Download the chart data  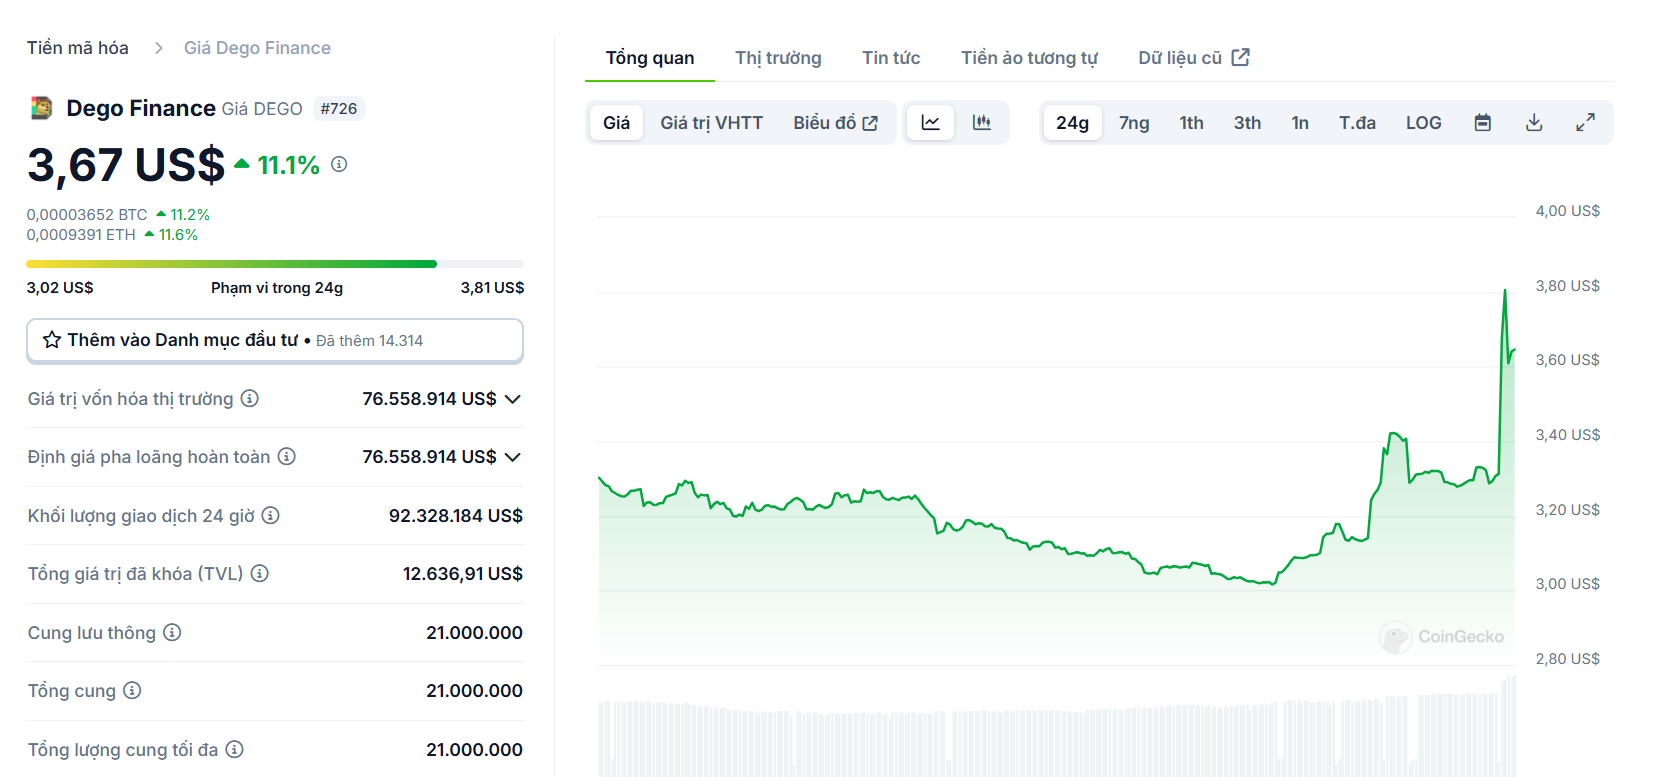click(x=1534, y=123)
